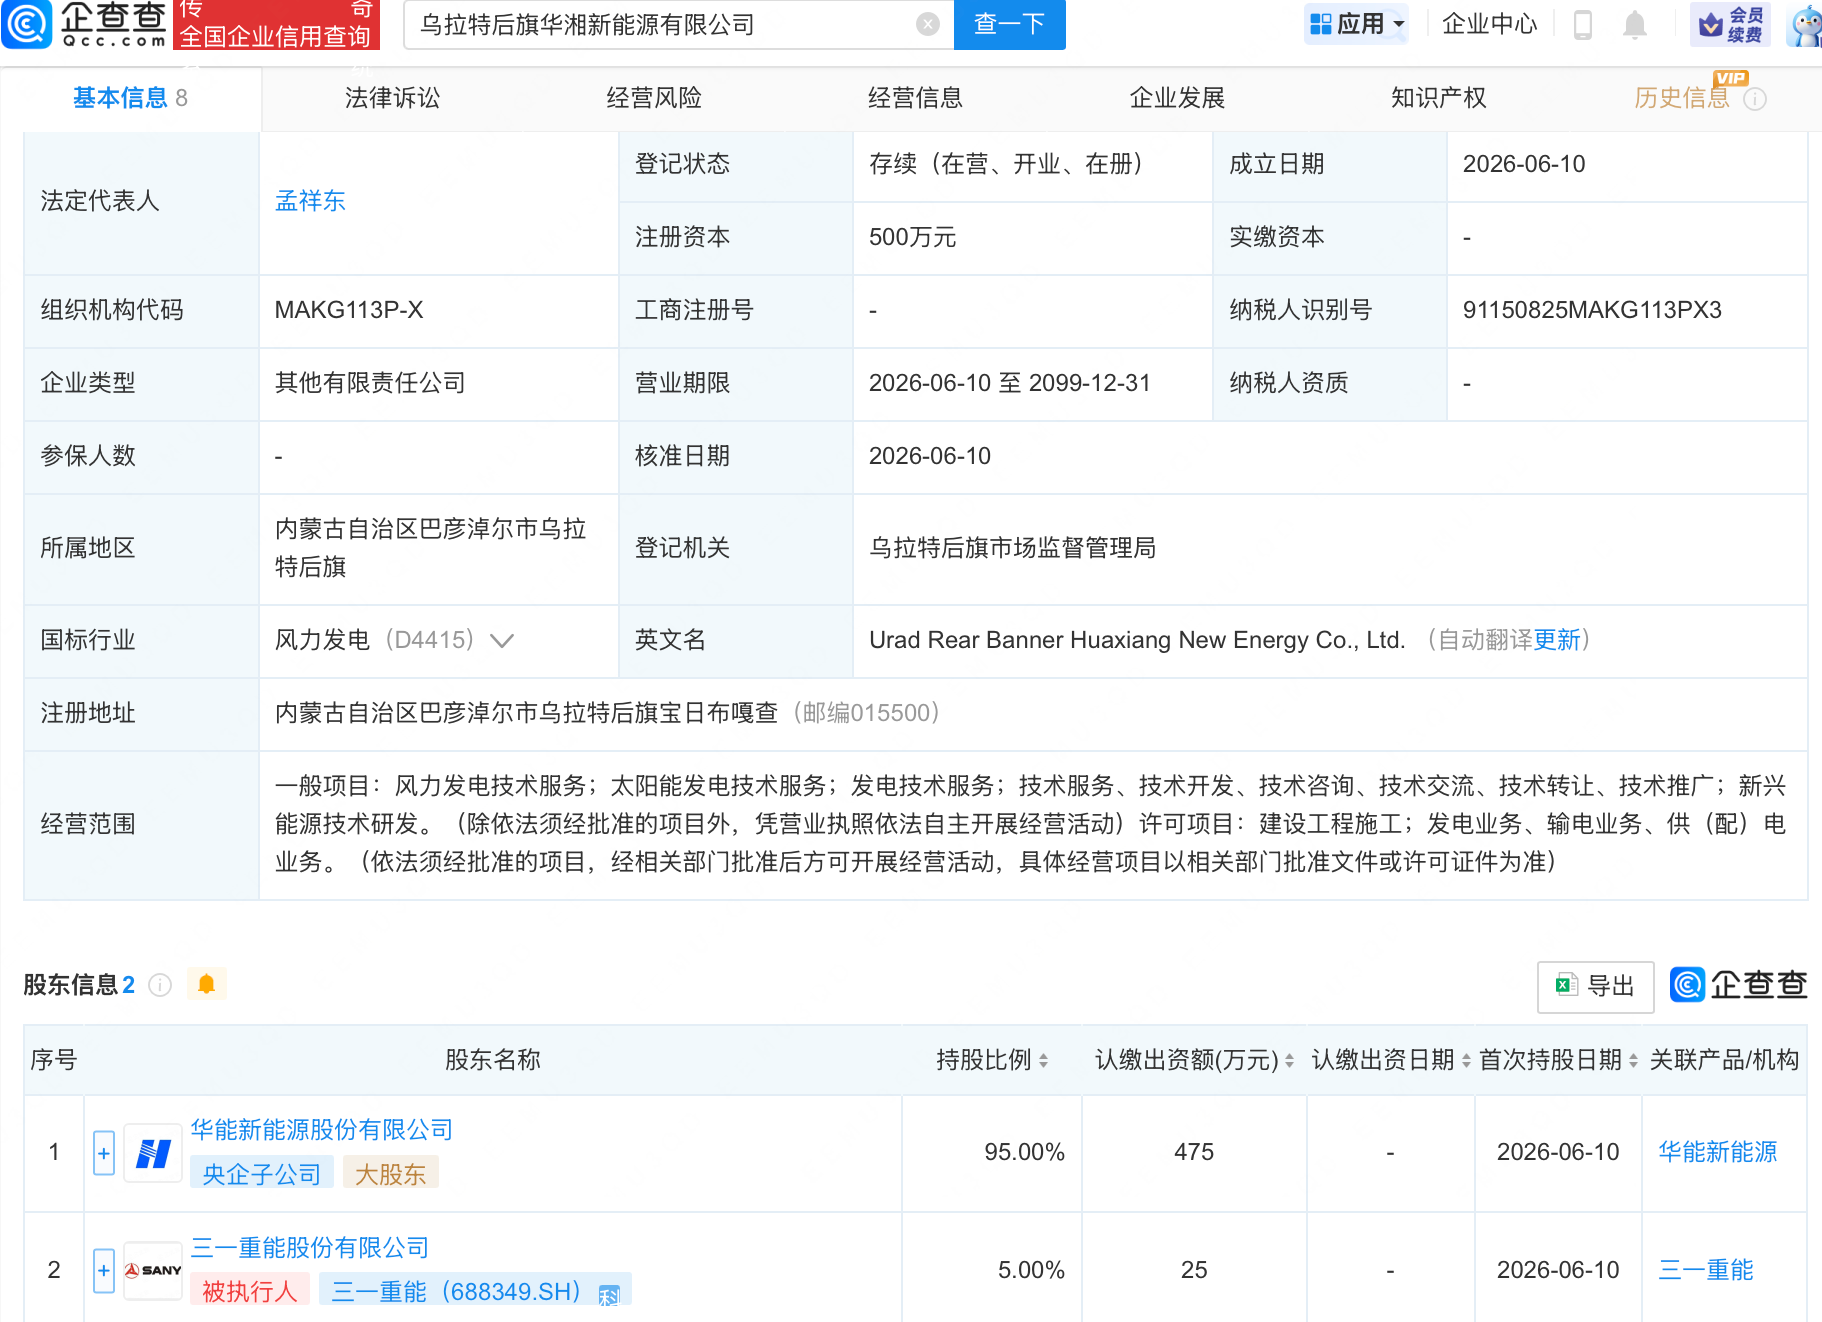Screen dimensions: 1822x1322
Task: Sort by 持股比例 column
Action: point(1043,1061)
